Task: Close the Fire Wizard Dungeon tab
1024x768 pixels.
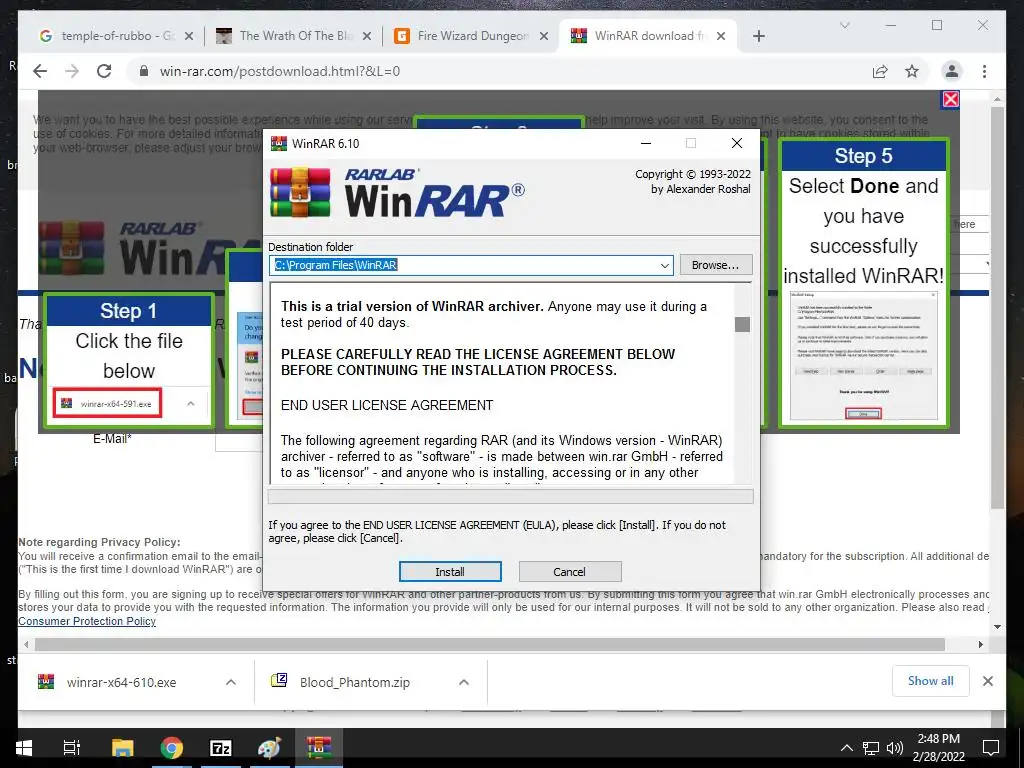Action: point(544,36)
